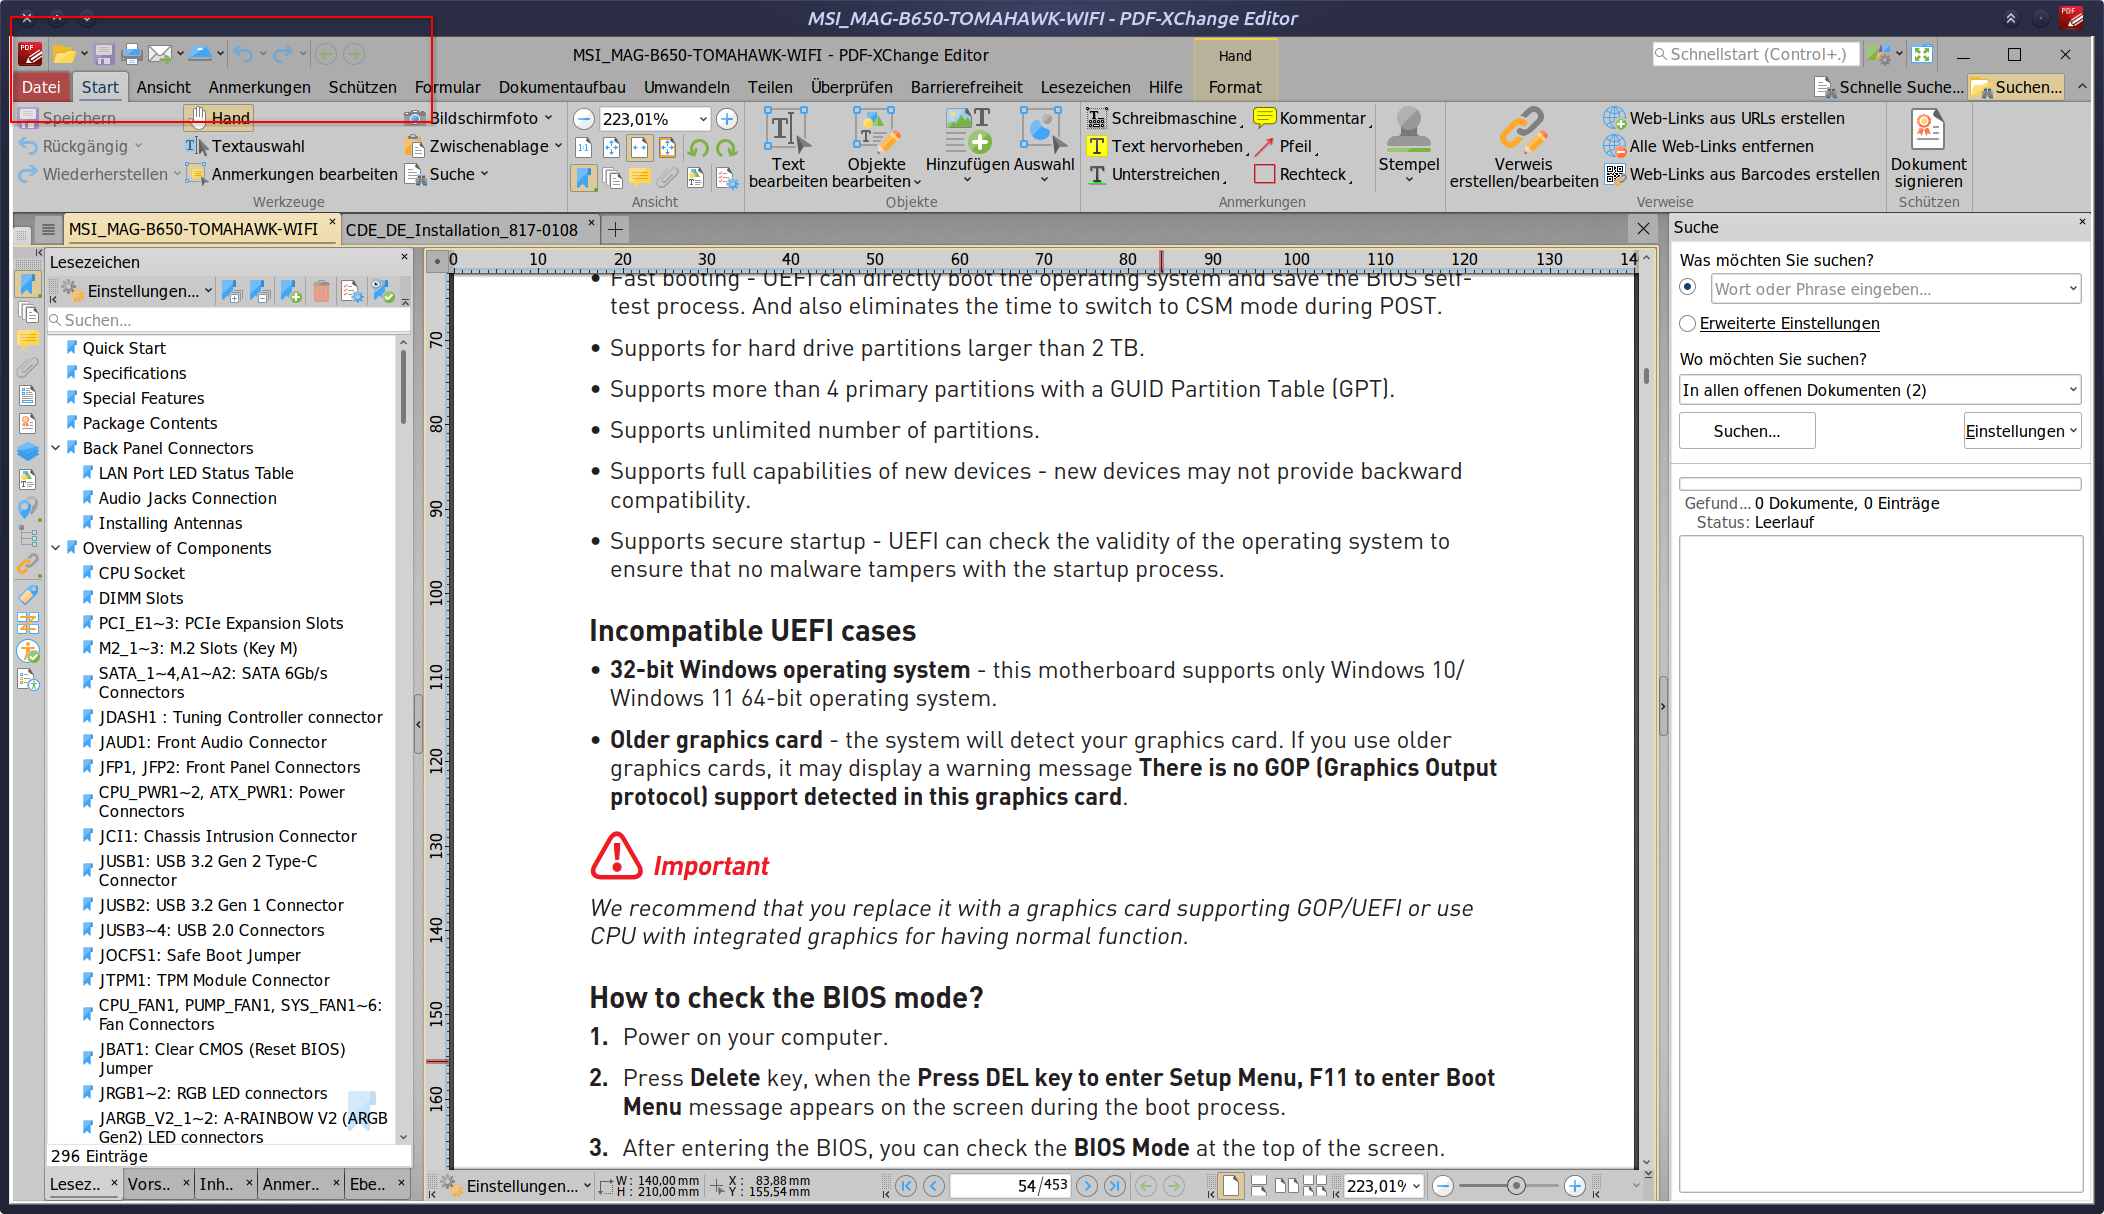Click Schnelle Suche... button
The width and height of the screenshot is (2104, 1214).
coord(1889,87)
